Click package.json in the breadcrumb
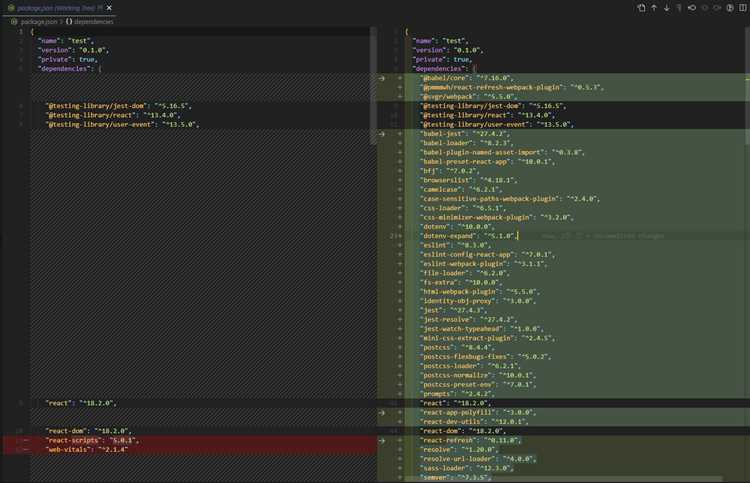The image size is (750, 483). (38, 22)
